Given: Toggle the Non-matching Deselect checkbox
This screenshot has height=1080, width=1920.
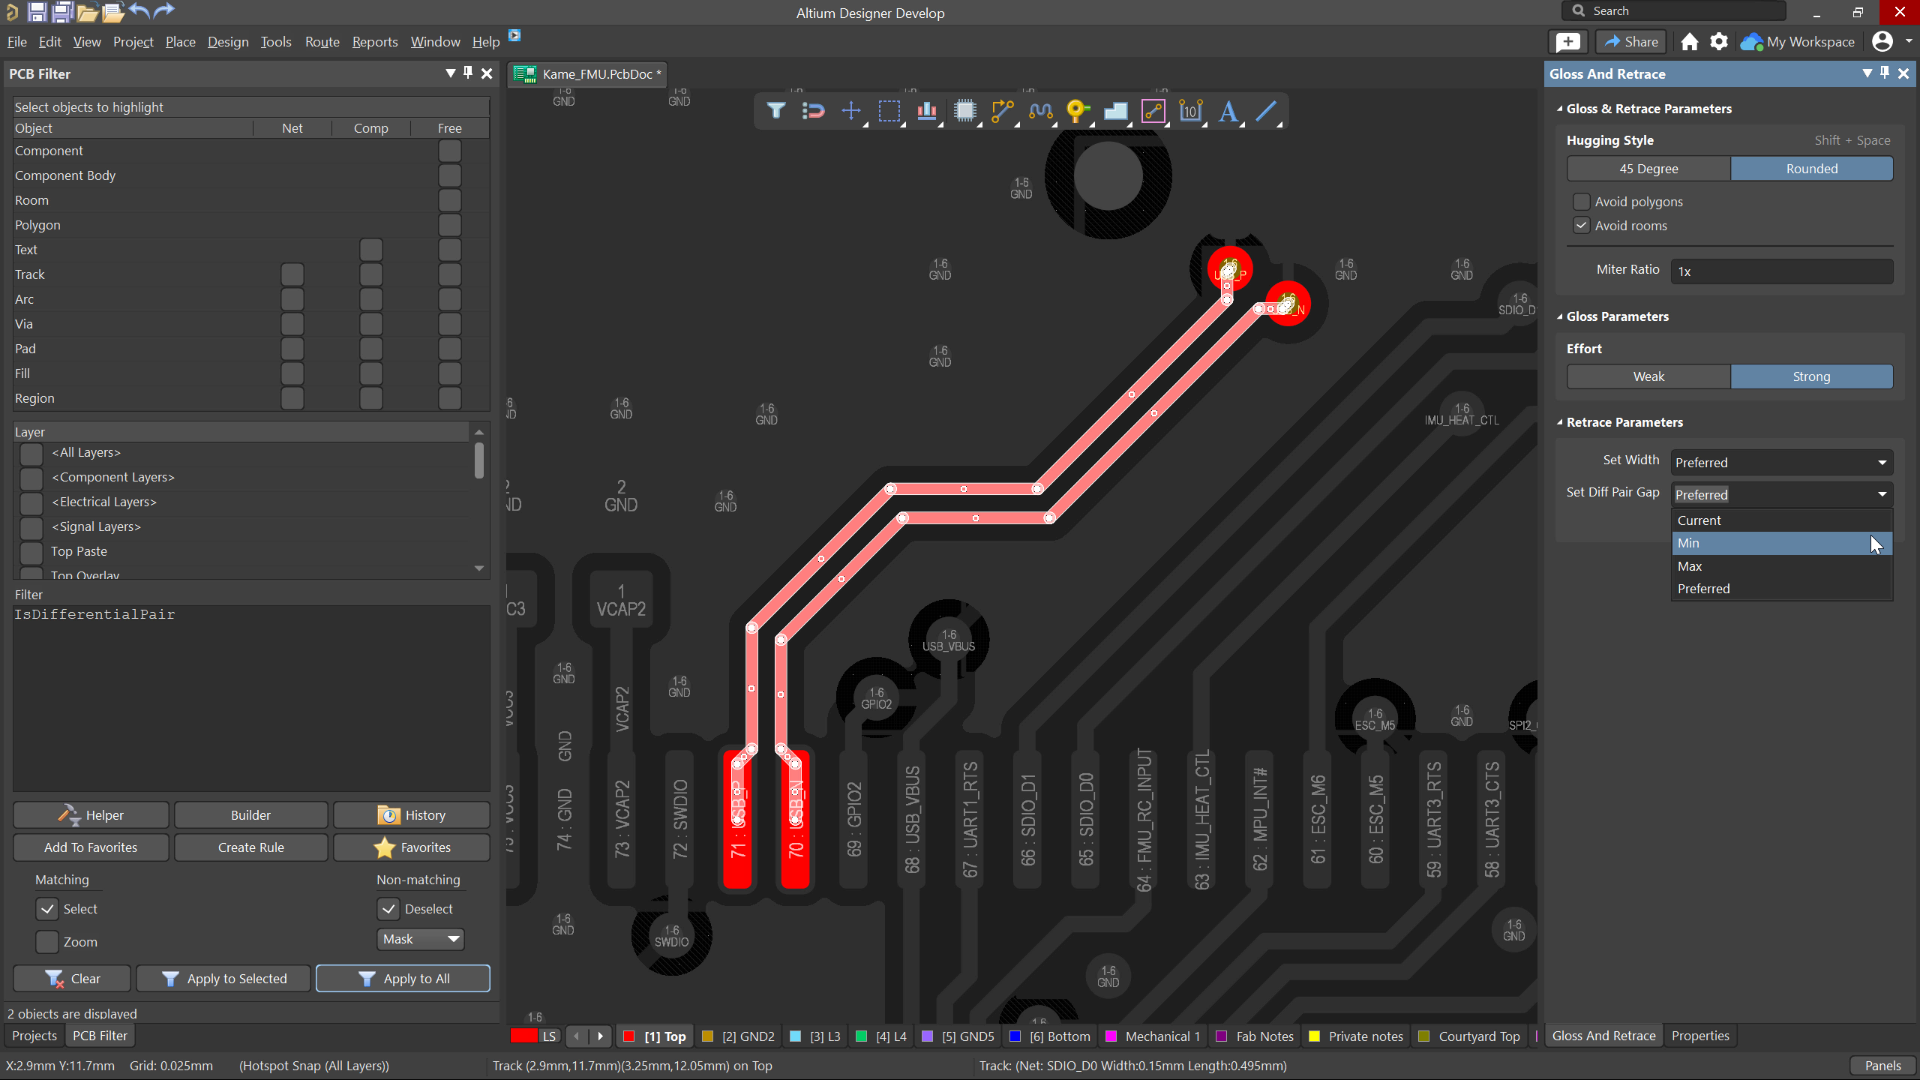Looking at the screenshot, I should [x=389, y=909].
